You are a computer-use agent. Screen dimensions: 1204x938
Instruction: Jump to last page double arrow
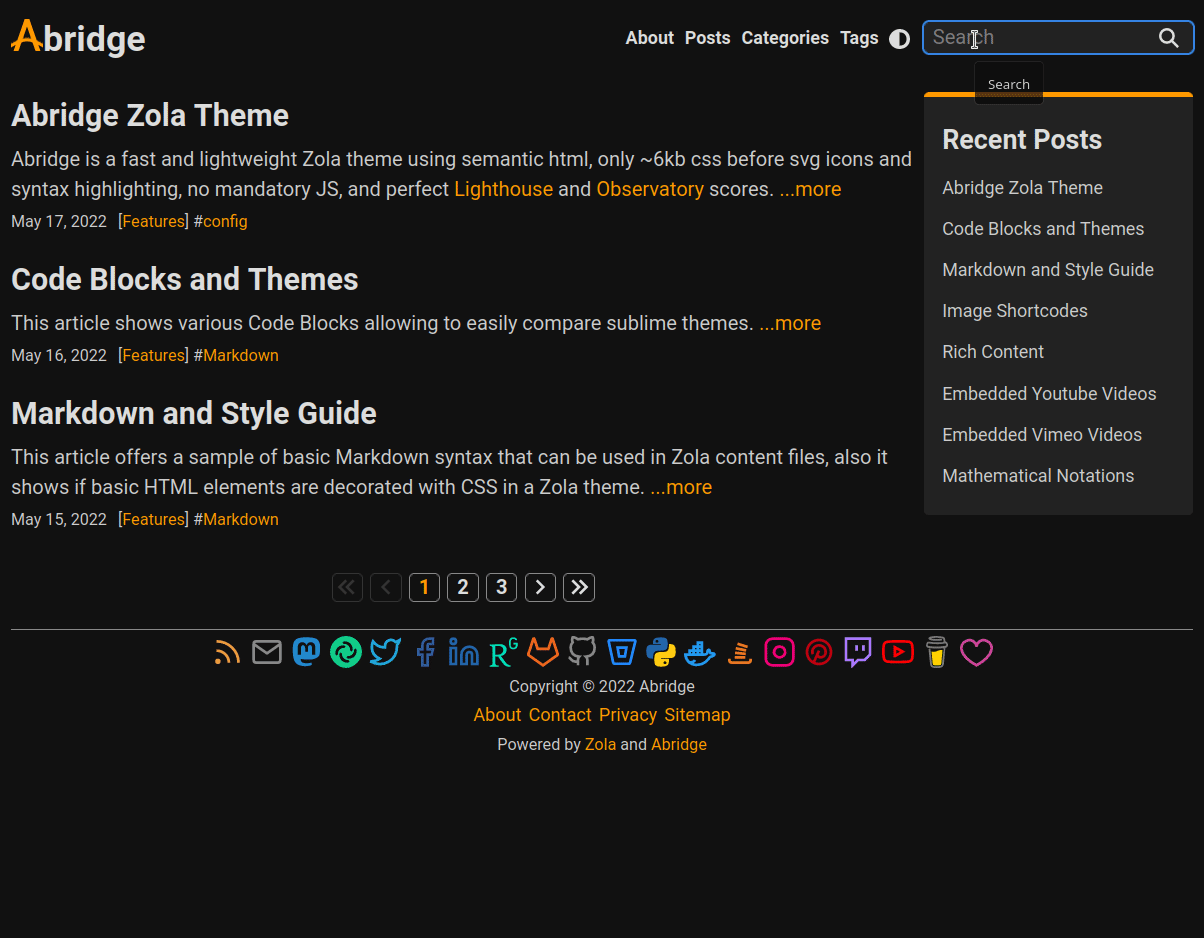pos(579,588)
